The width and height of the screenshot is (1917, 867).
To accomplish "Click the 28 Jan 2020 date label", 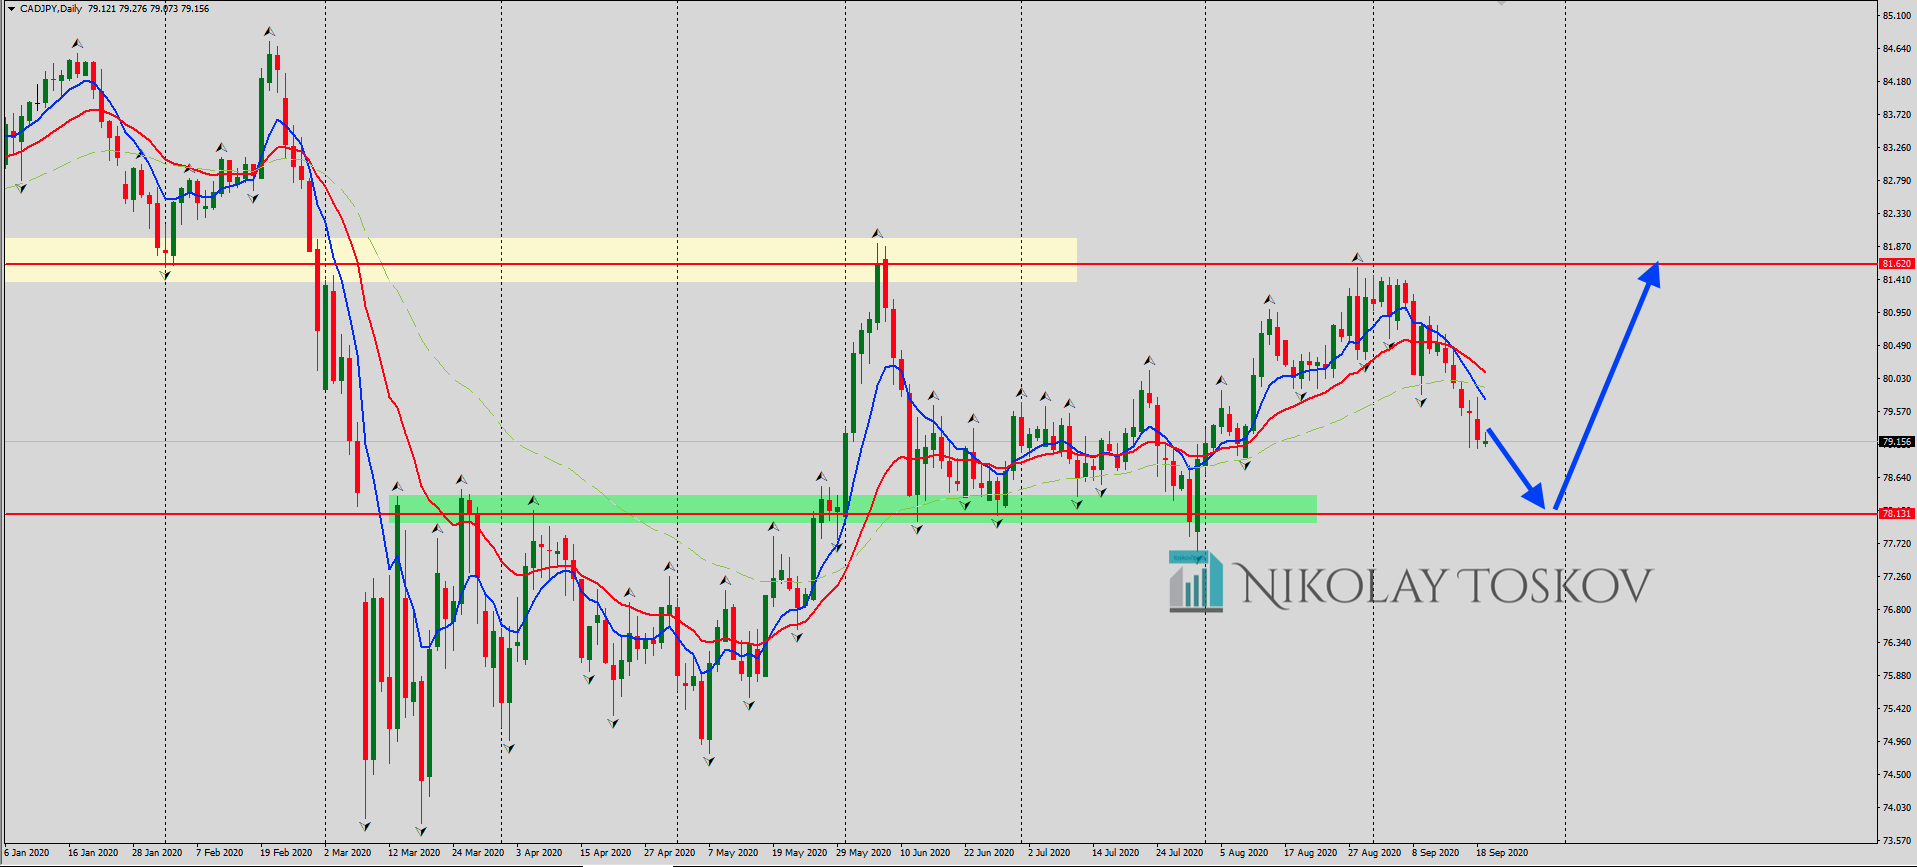I will coord(157,853).
